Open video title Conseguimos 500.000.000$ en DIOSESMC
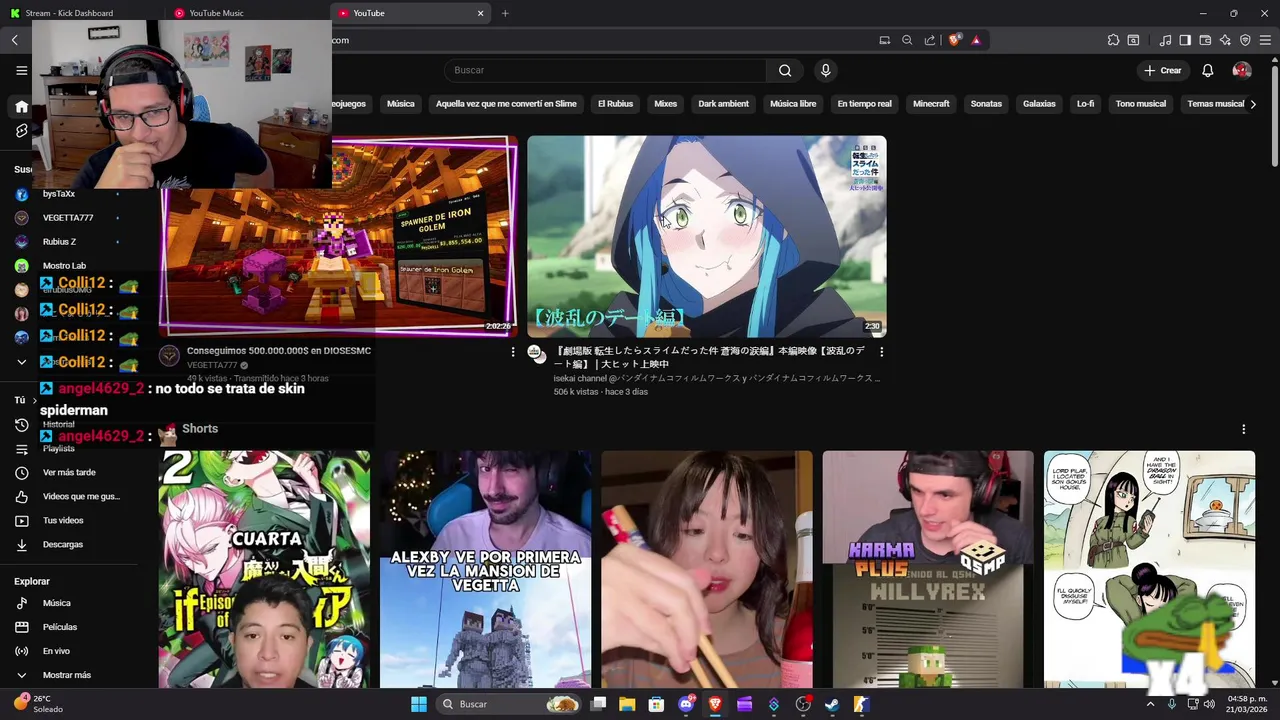Screen dimensions: 1280x720 tap(279, 351)
